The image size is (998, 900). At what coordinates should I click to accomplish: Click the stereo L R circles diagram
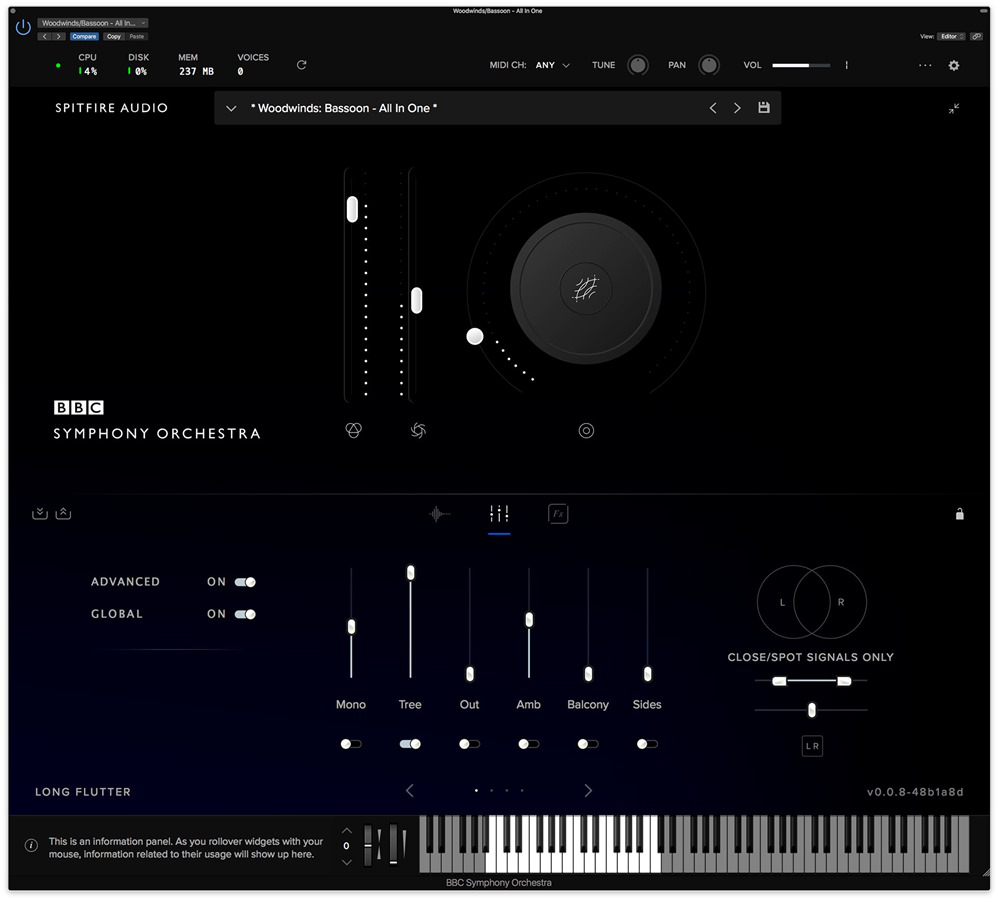(812, 601)
